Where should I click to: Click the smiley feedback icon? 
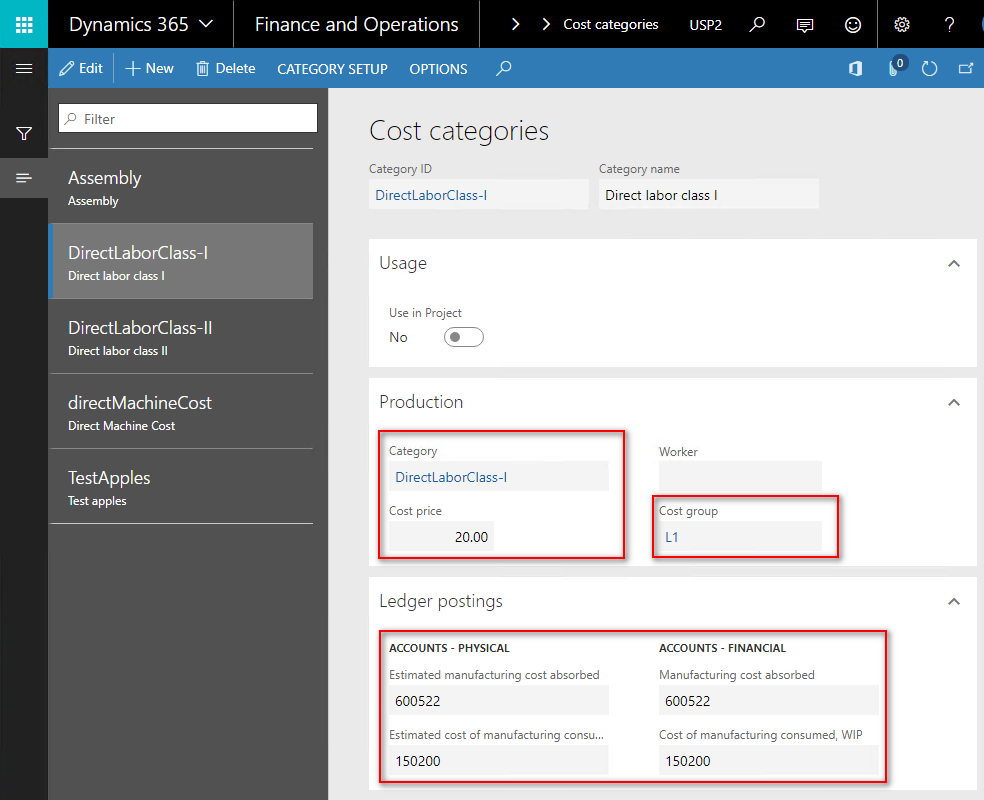coord(852,25)
